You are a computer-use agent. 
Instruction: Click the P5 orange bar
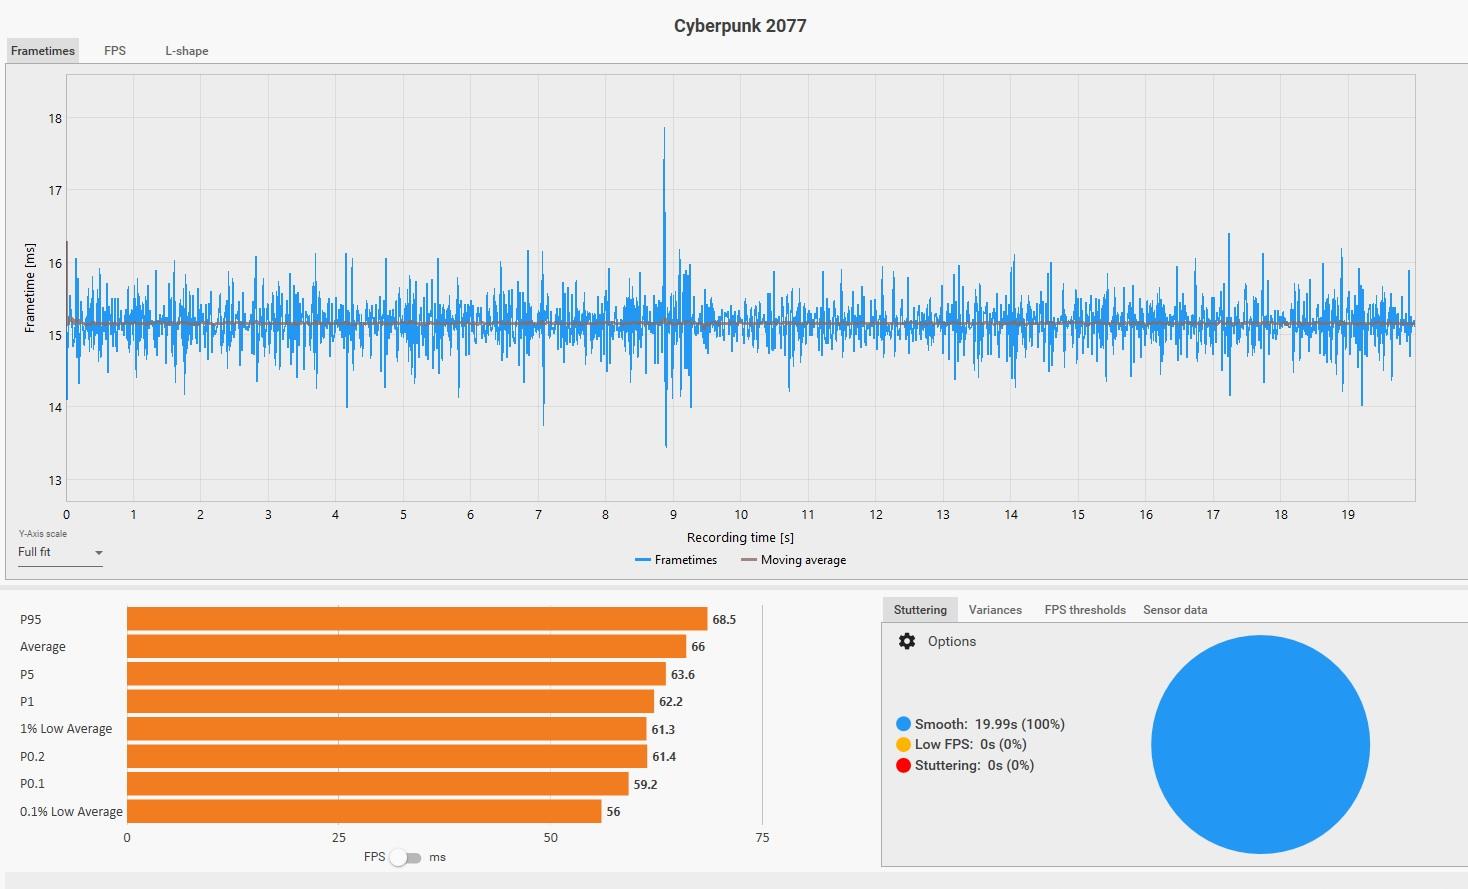[396, 674]
